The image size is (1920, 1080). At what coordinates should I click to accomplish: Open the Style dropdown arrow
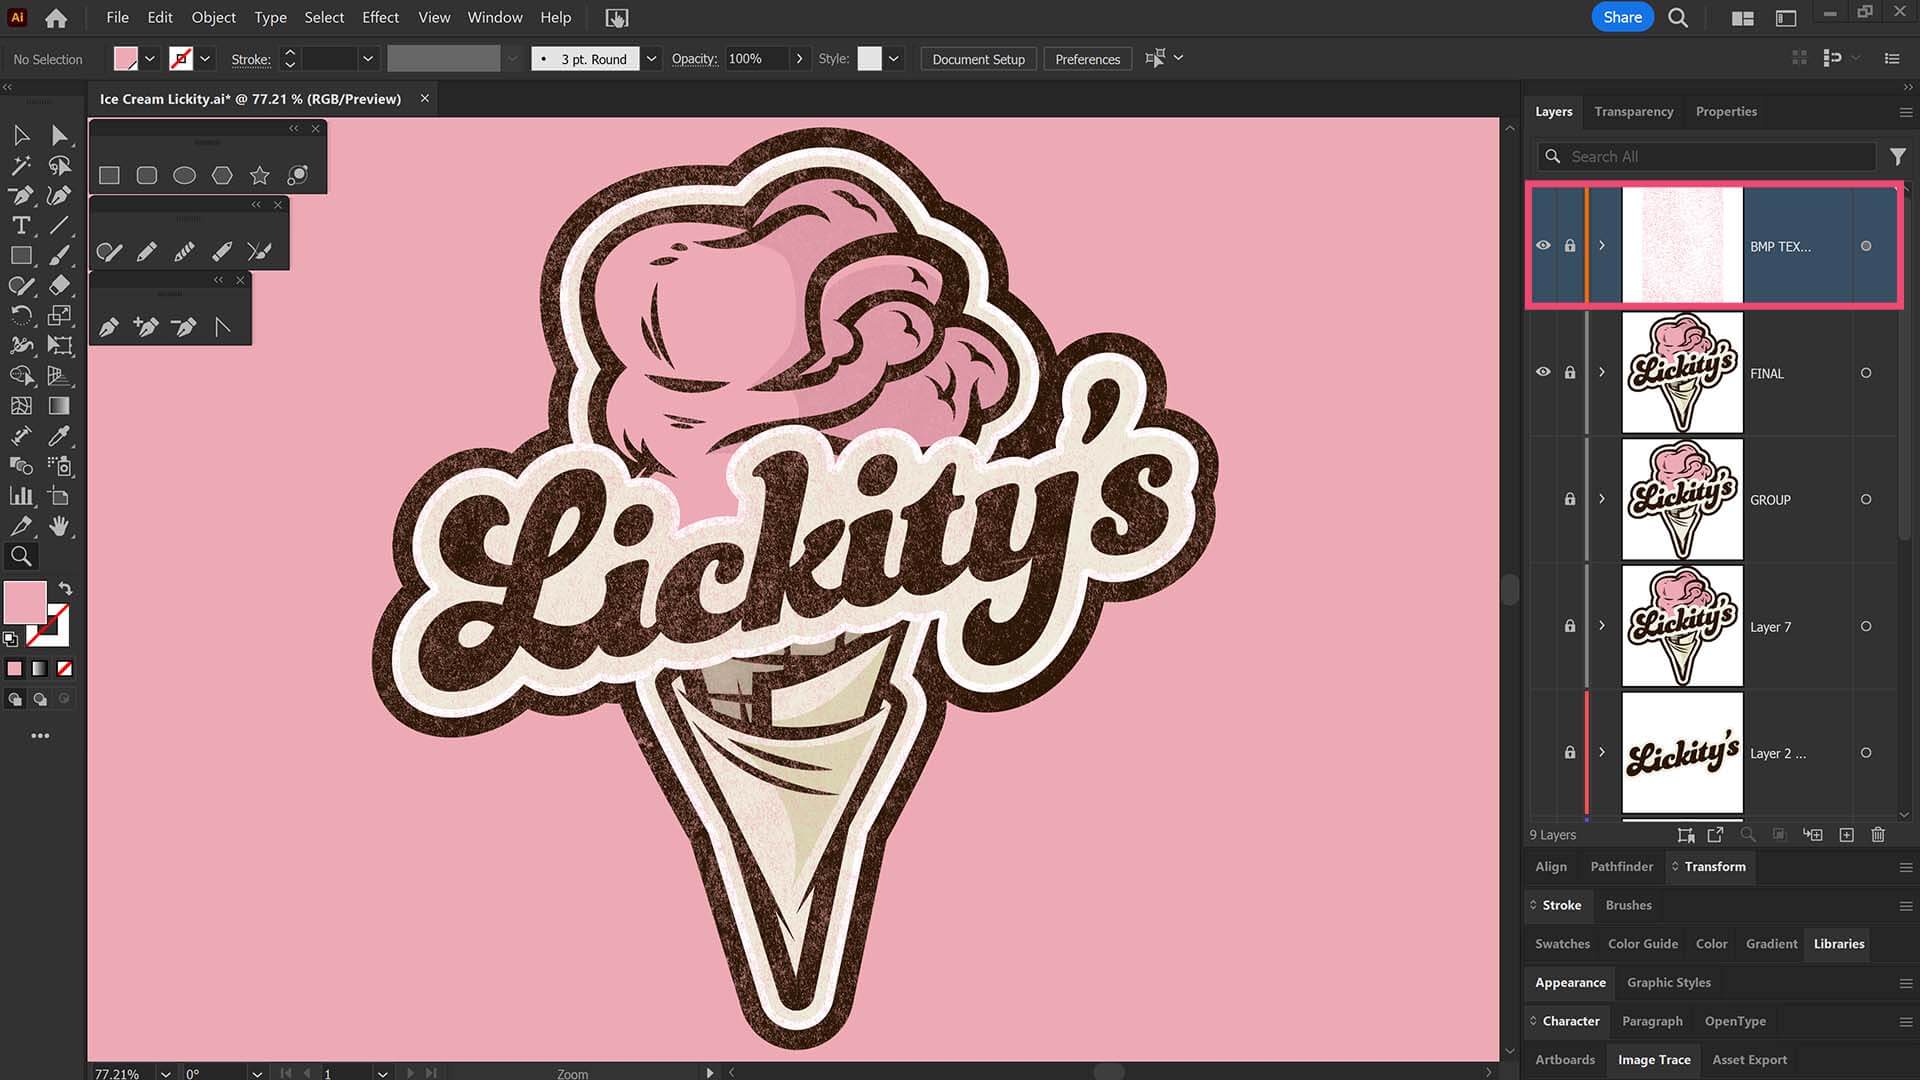[894, 59]
